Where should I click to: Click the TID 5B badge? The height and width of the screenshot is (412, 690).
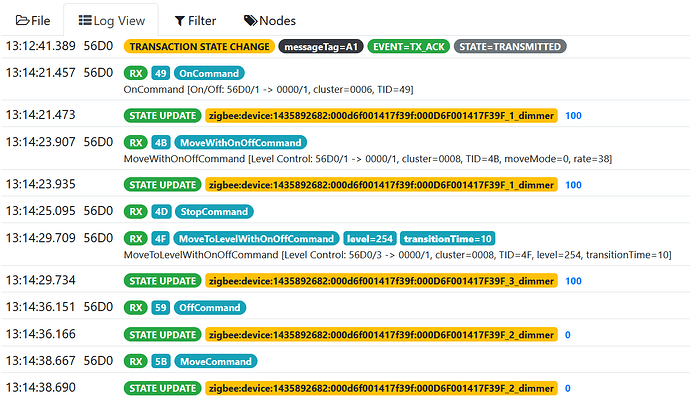click(x=161, y=361)
